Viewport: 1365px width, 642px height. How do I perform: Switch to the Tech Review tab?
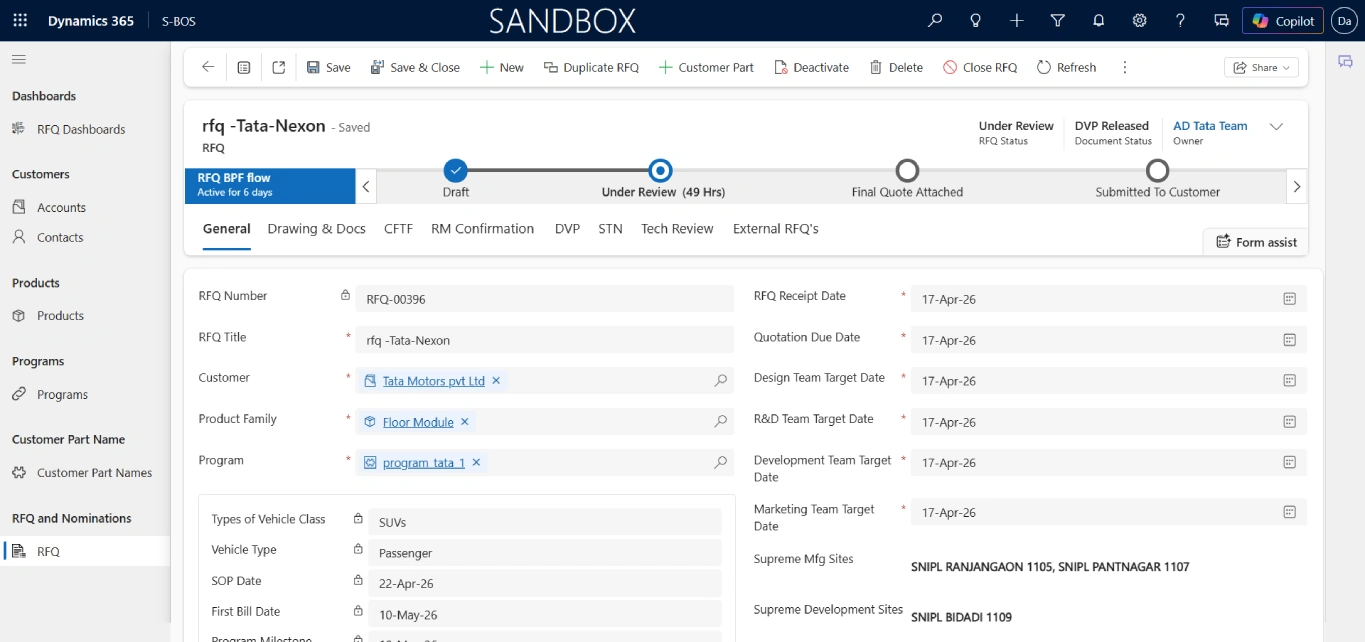[x=677, y=229]
